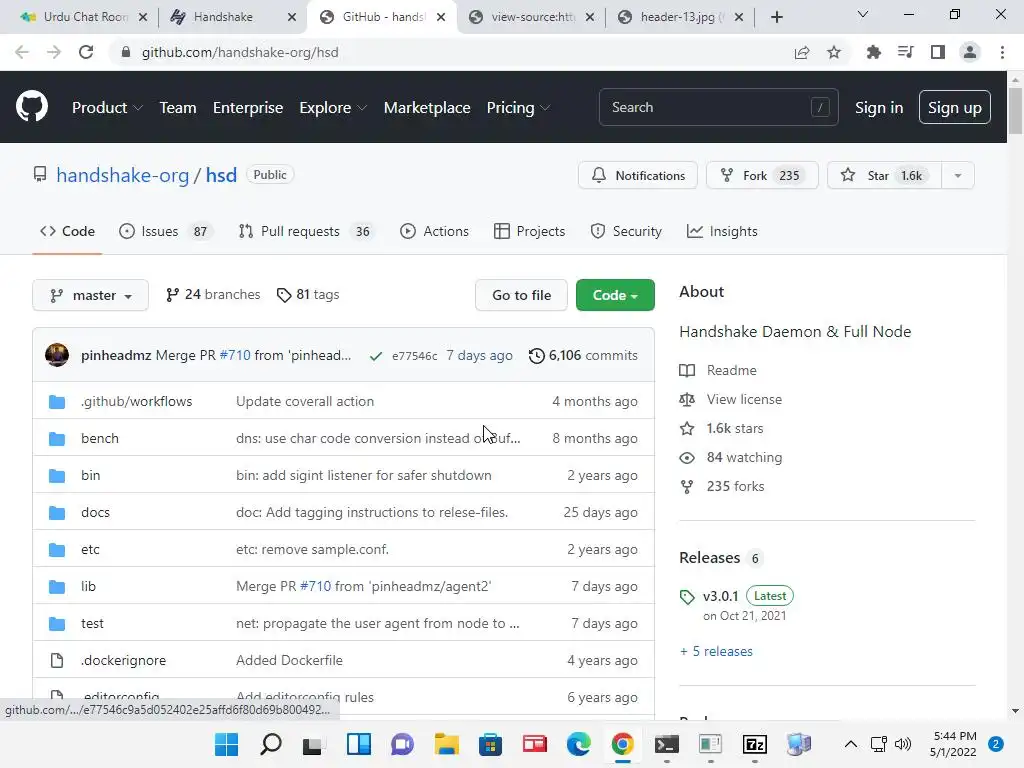Viewport: 1024px width, 768px height.
Task: Star the hsd repository
Action: [x=884, y=176]
